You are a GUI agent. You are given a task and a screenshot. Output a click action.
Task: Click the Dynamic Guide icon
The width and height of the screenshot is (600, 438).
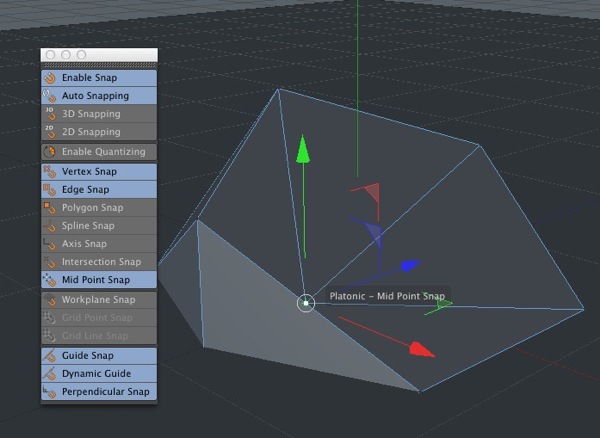(x=50, y=374)
